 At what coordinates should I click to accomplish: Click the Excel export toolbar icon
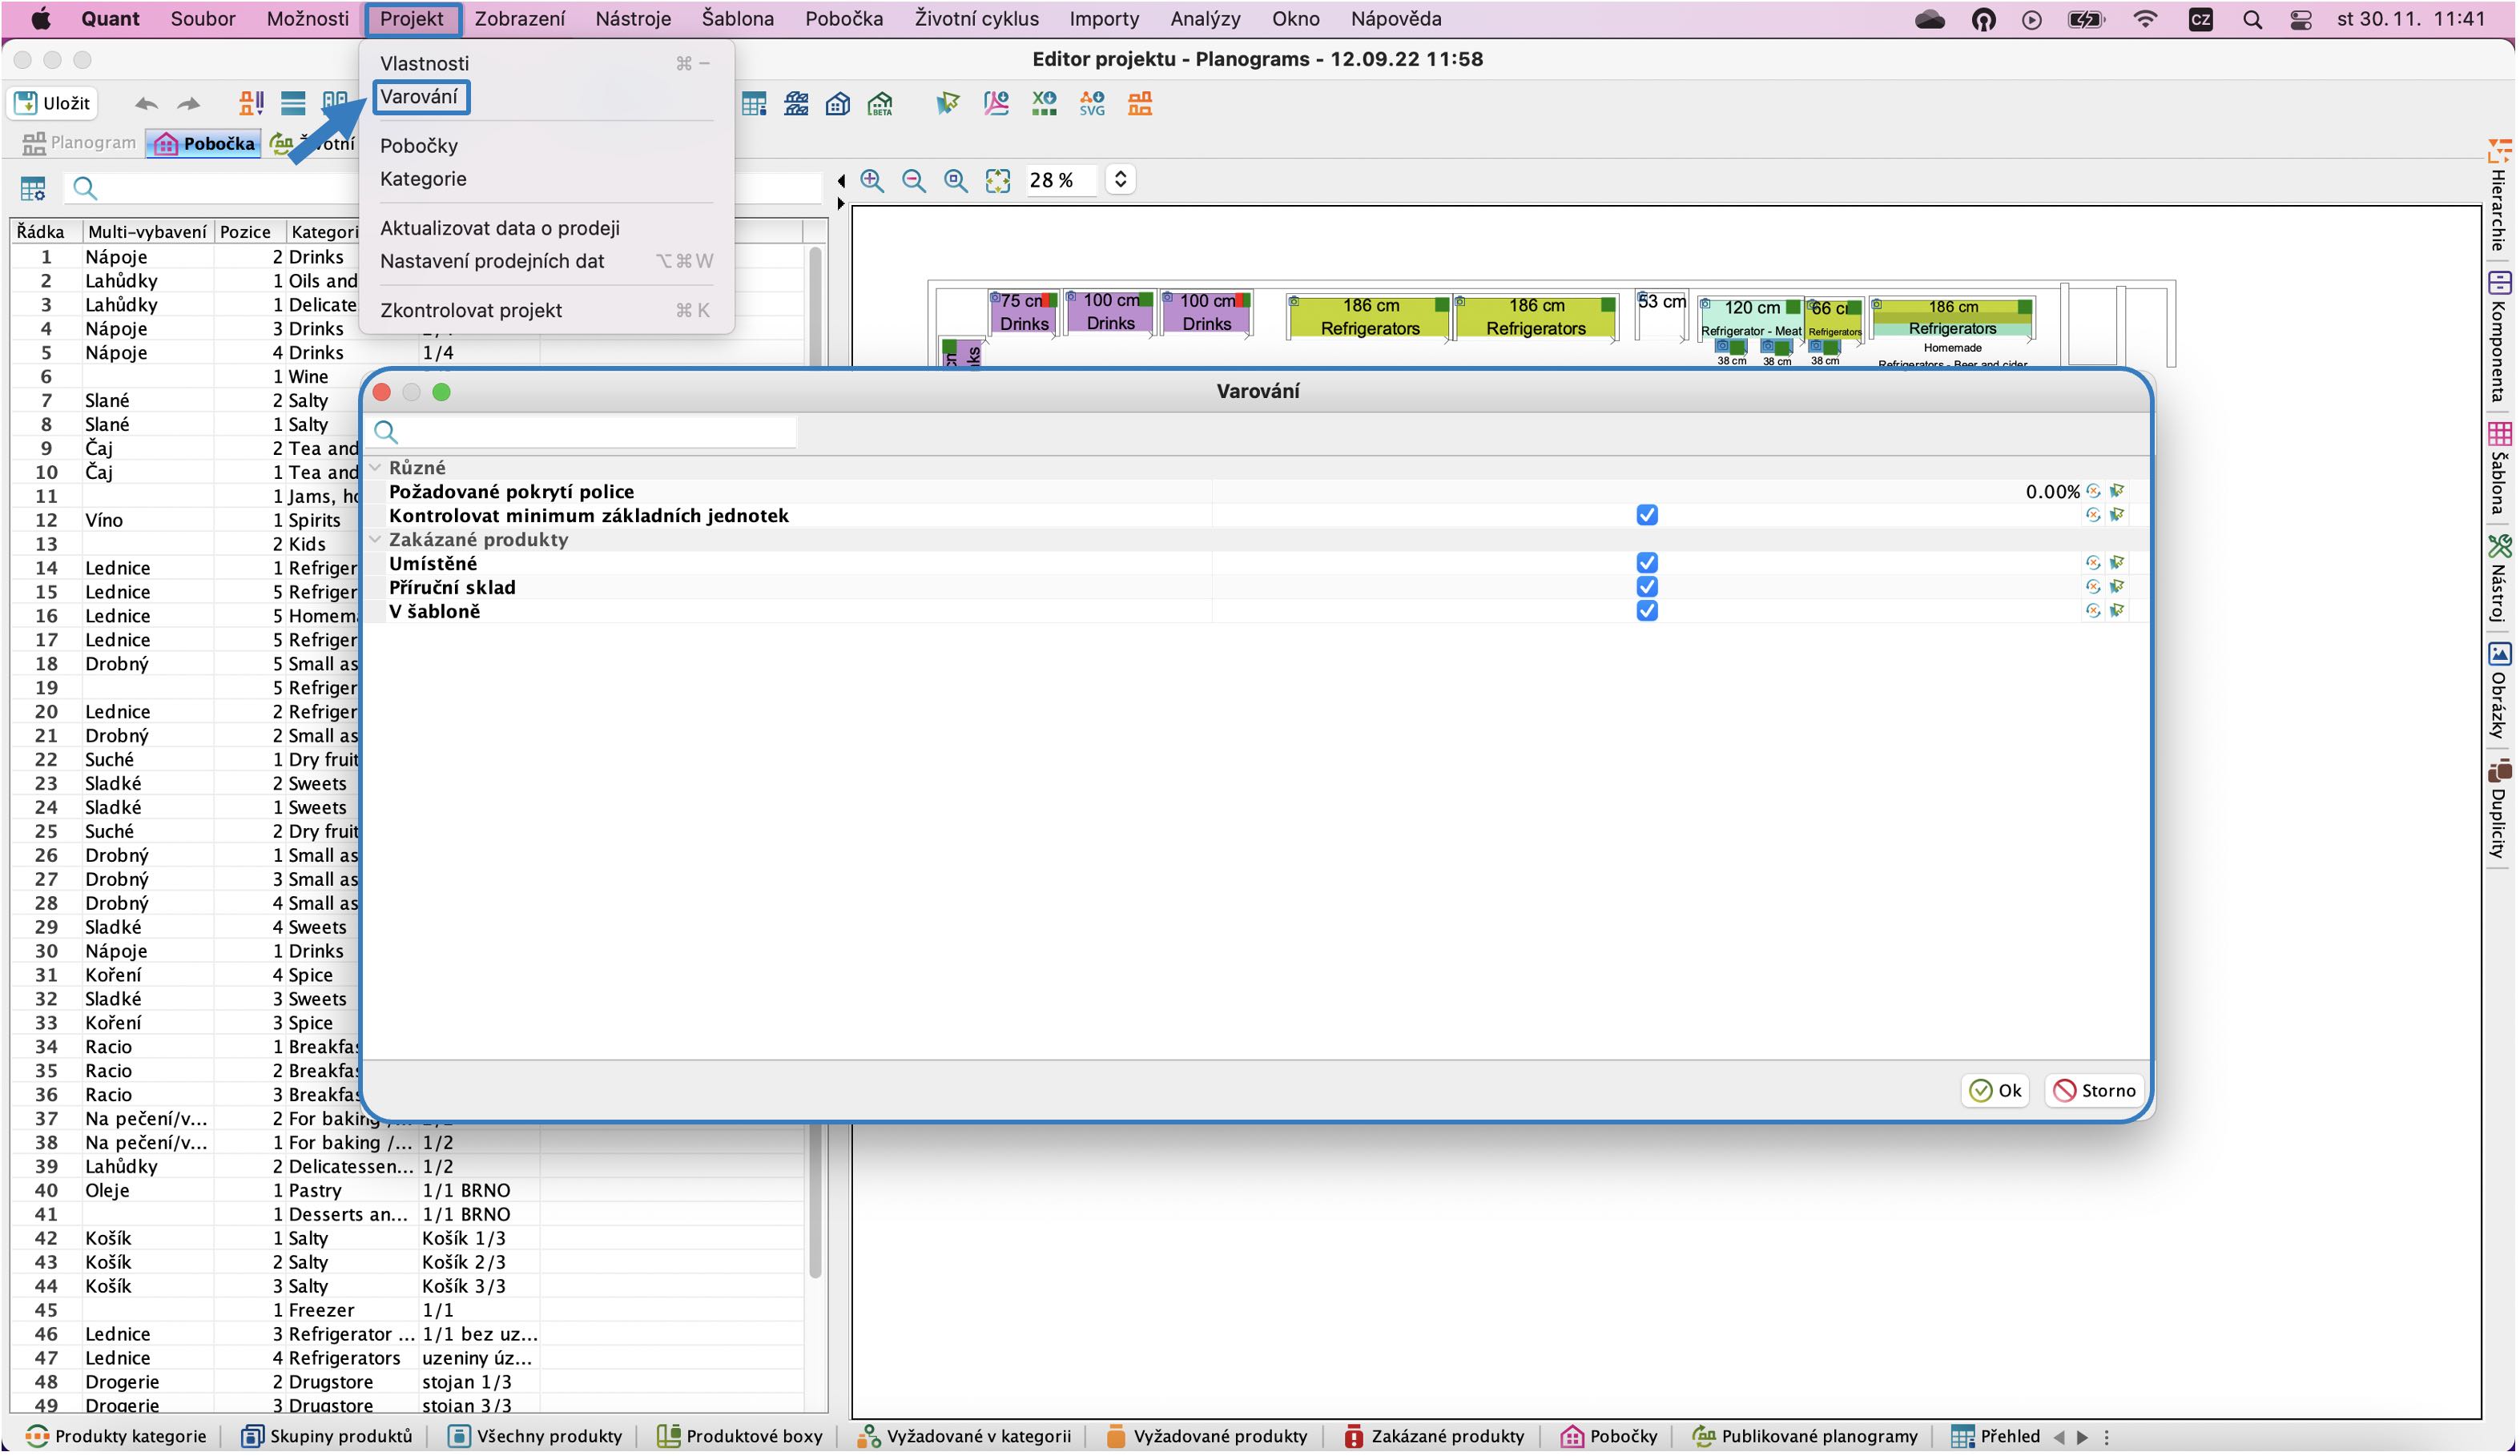pos(1044,103)
